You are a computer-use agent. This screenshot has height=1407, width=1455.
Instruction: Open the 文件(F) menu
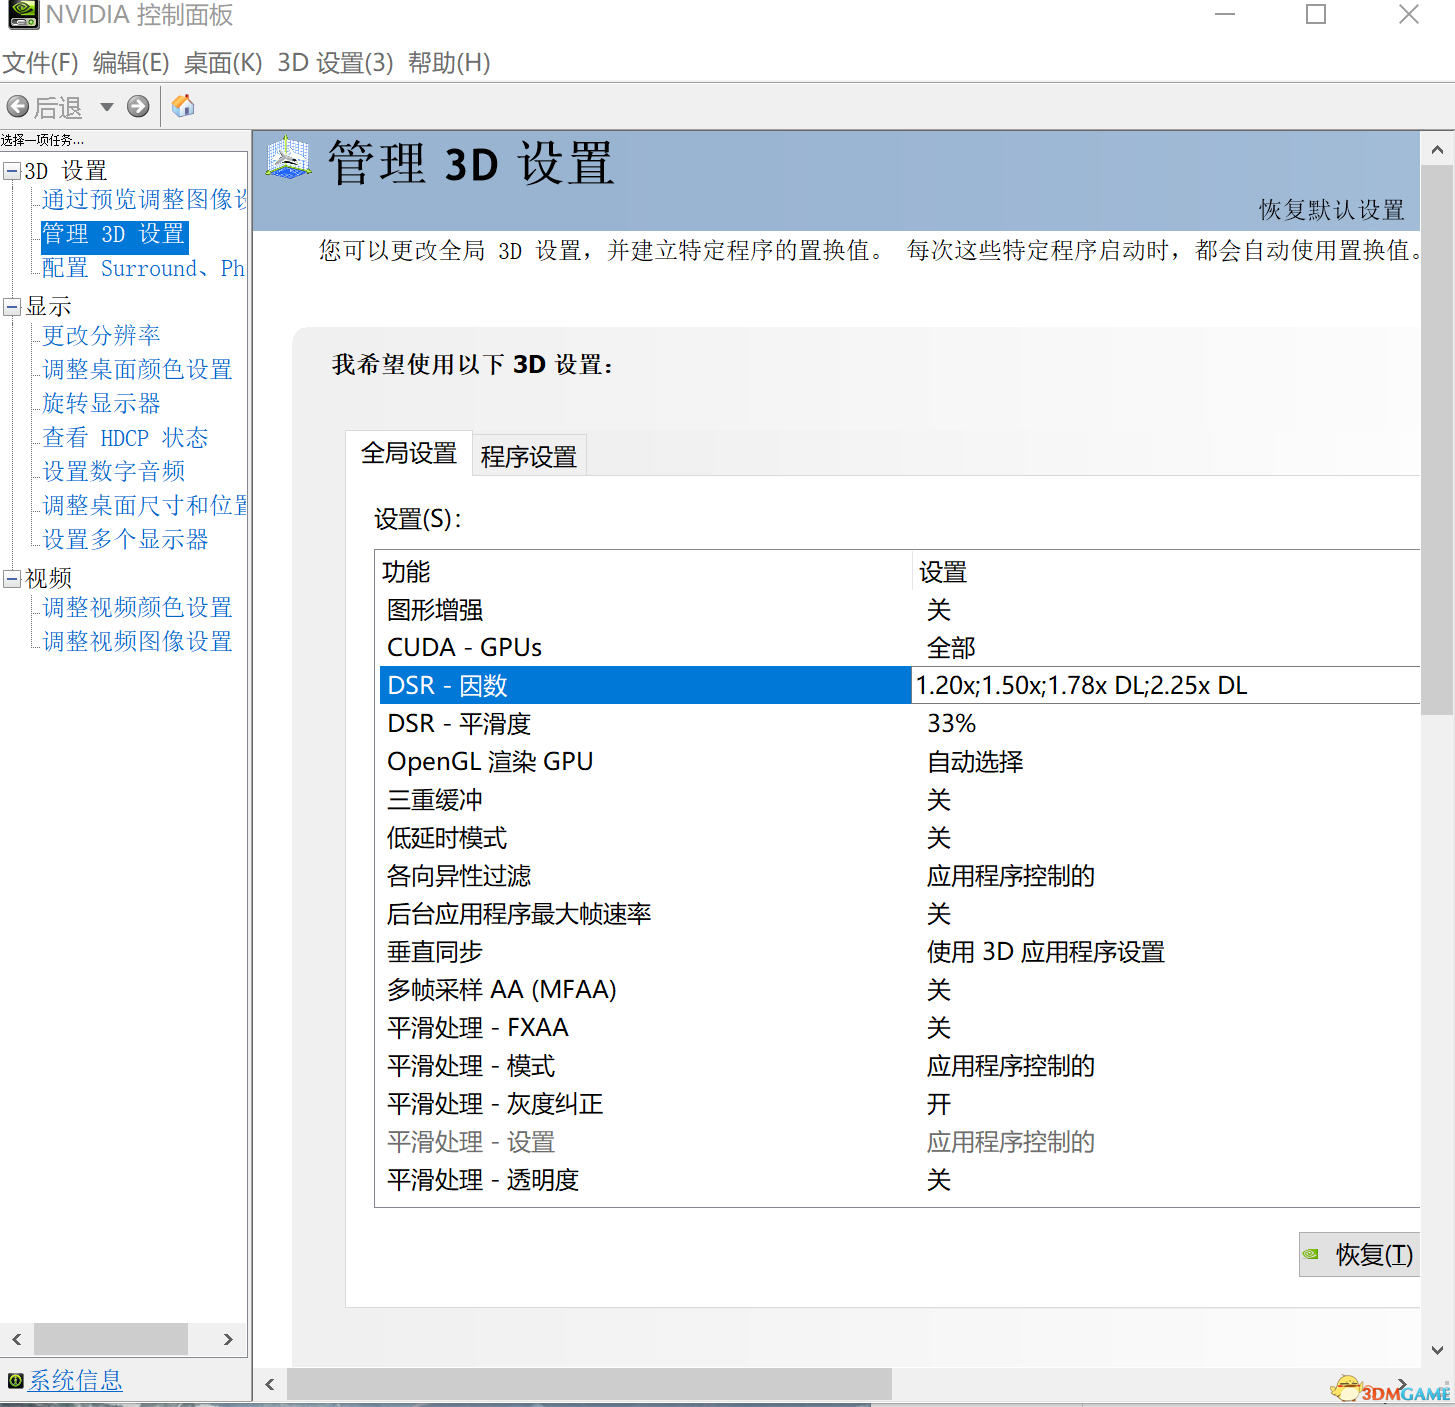click(40, 63)
